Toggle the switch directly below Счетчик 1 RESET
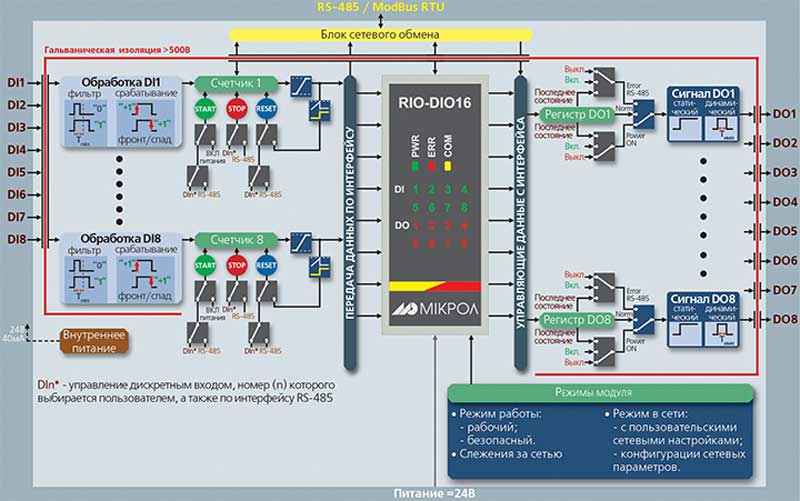 click(266, 136)
